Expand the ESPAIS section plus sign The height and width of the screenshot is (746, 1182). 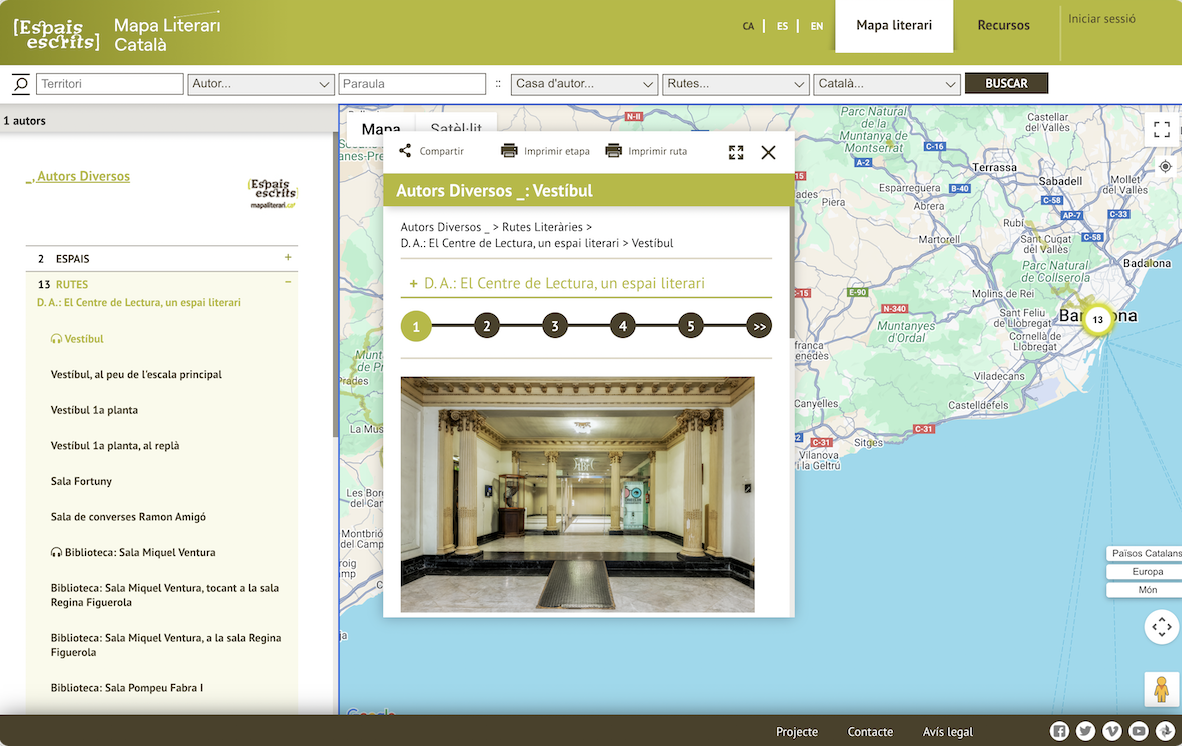point(288,258)
